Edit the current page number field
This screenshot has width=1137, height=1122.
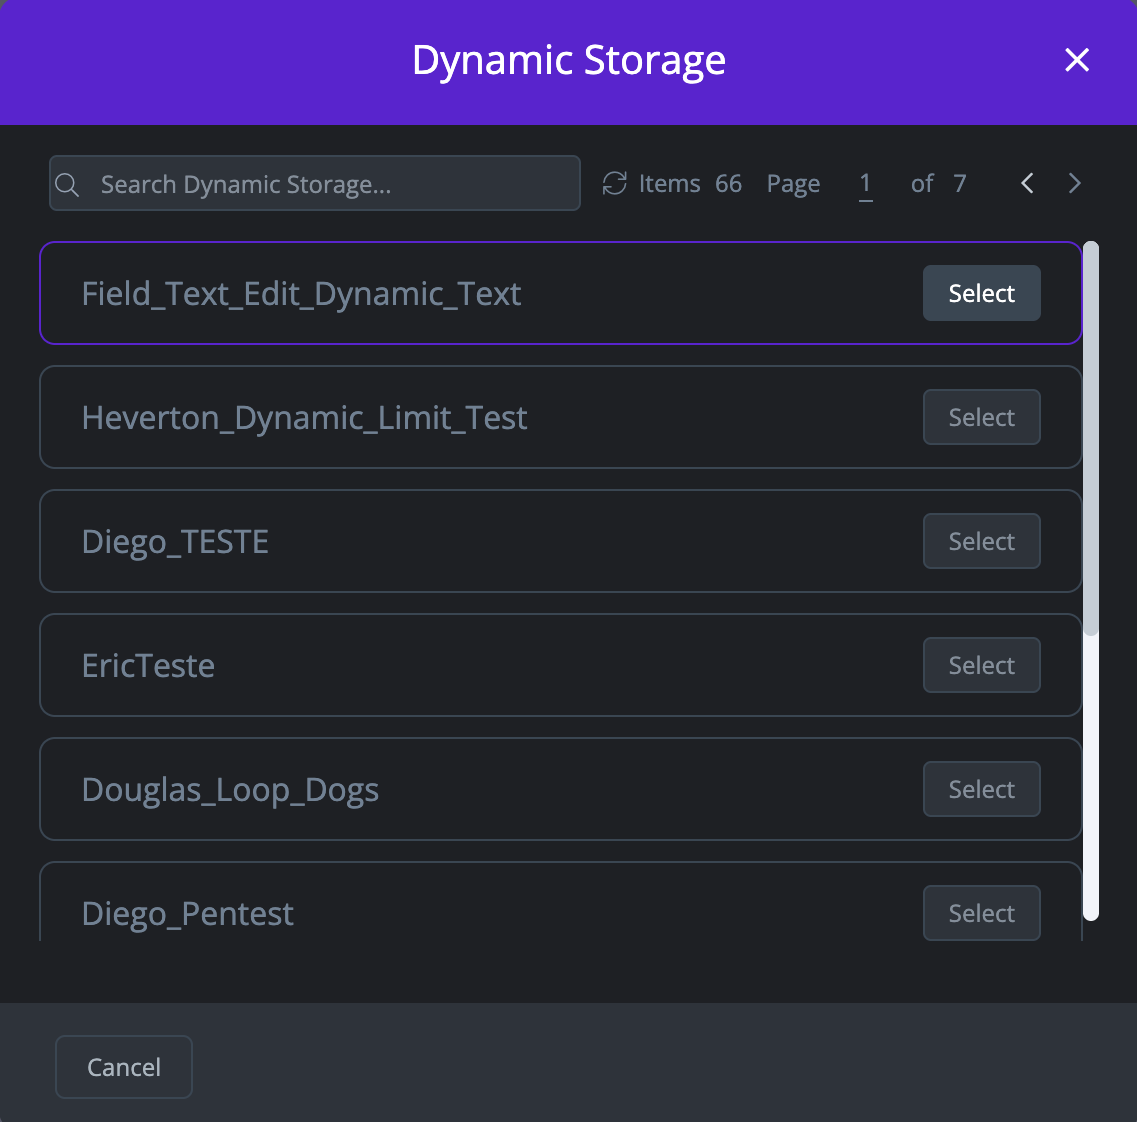(x=865, y=184)
